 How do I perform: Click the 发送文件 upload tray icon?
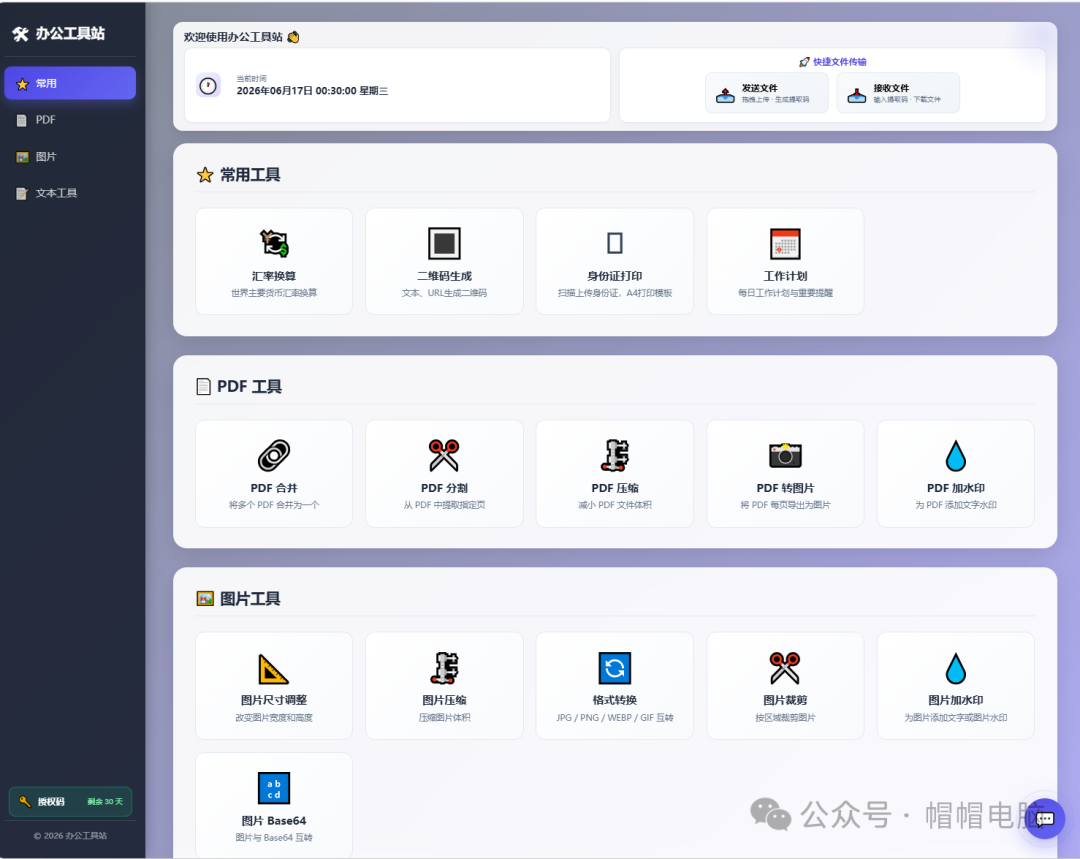pos(725,94)
